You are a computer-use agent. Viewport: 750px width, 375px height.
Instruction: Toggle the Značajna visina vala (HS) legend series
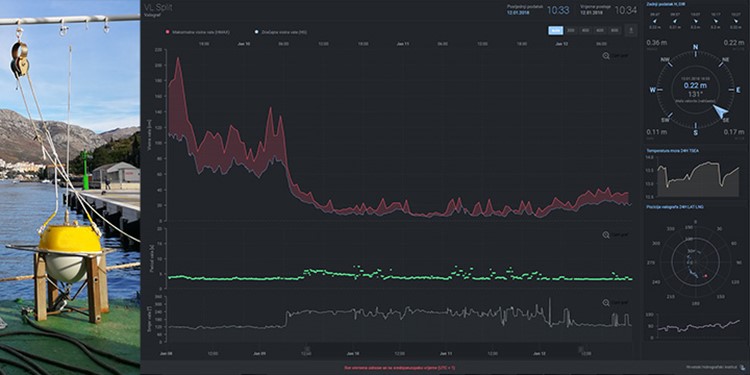[281, 32]
